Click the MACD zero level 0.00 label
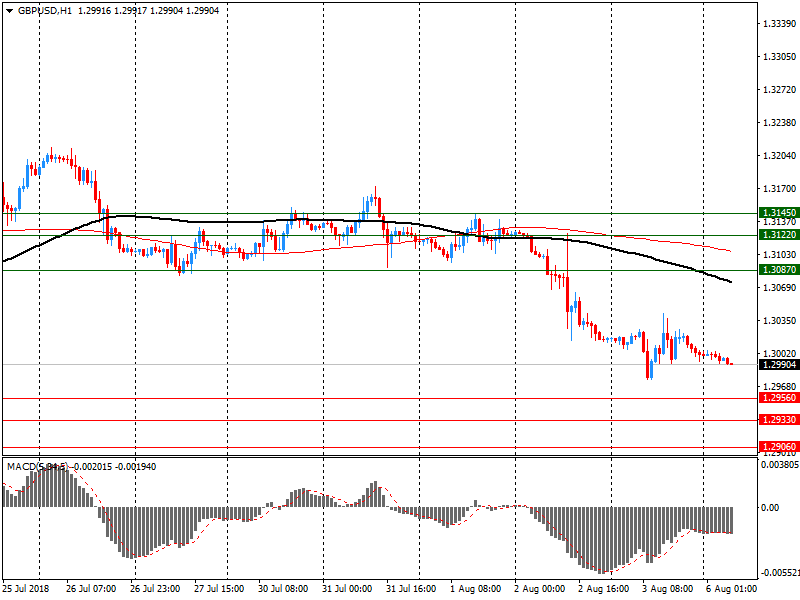The image size is (800, 600). pos(771,507)
